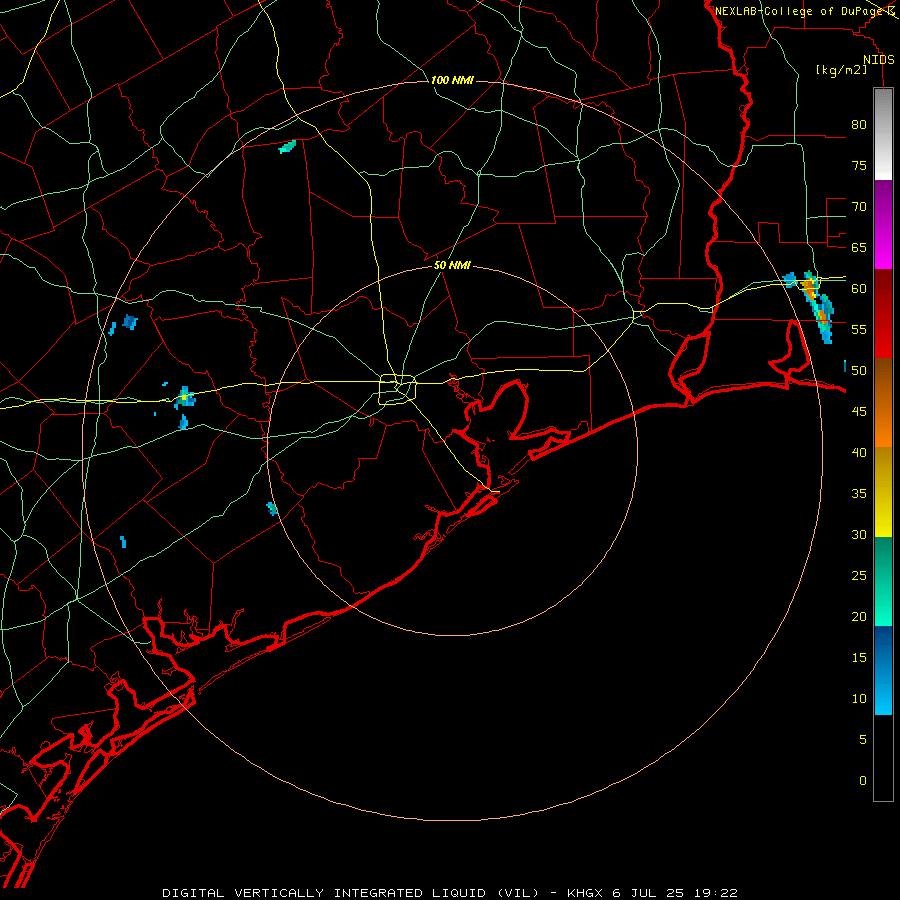The image size is (900, 900).
Task: Click the 20 value on the scale
Action: point(859,616)
